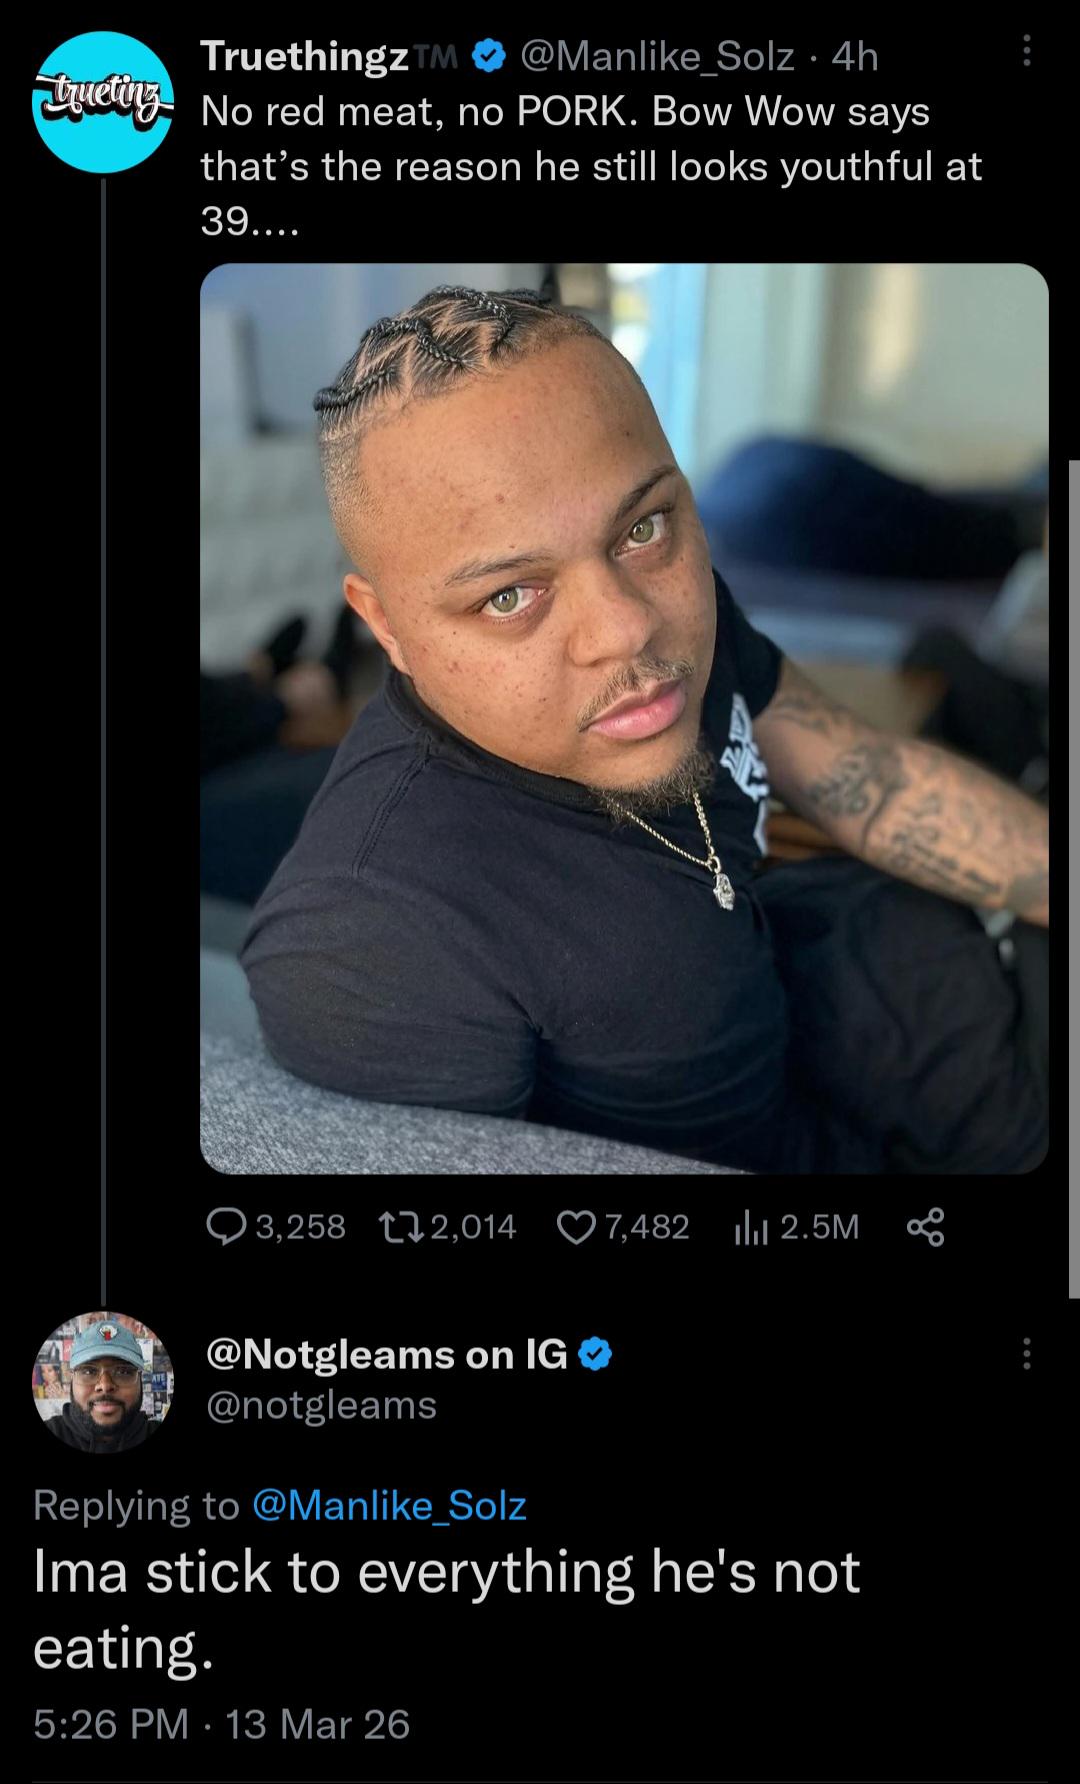The width and height of the screenshot is (1080, 1784).
Task: Select the '@Notgleams on IG' display name
Action: tap(386, 1354)
